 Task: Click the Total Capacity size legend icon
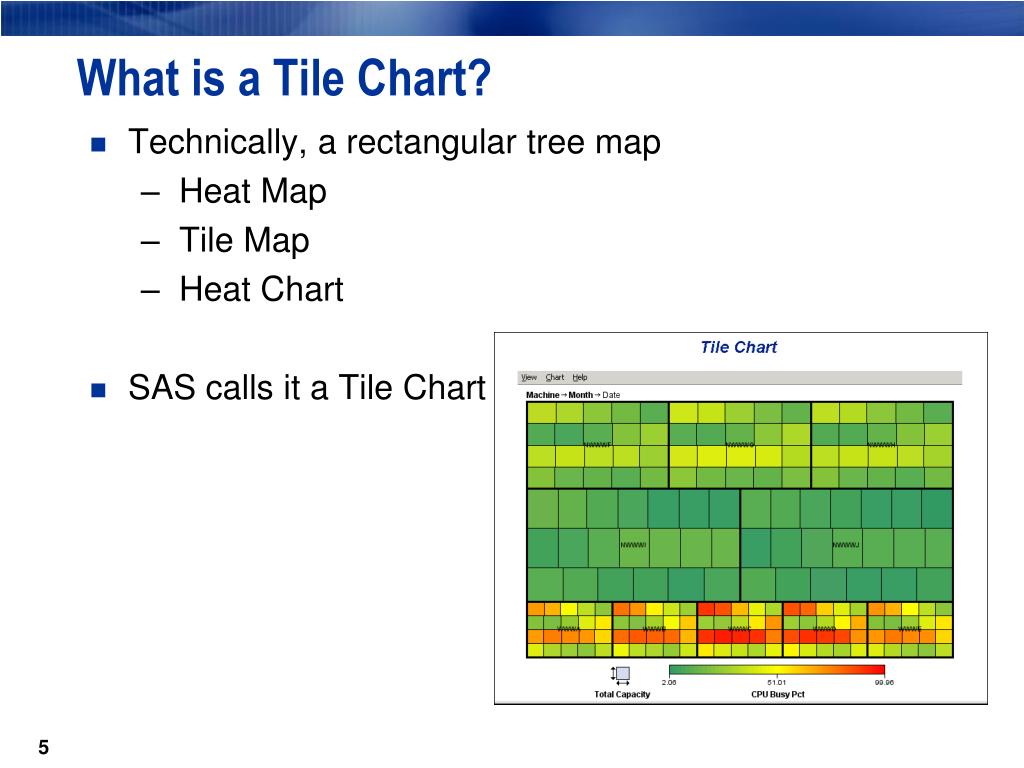point(620,675)
